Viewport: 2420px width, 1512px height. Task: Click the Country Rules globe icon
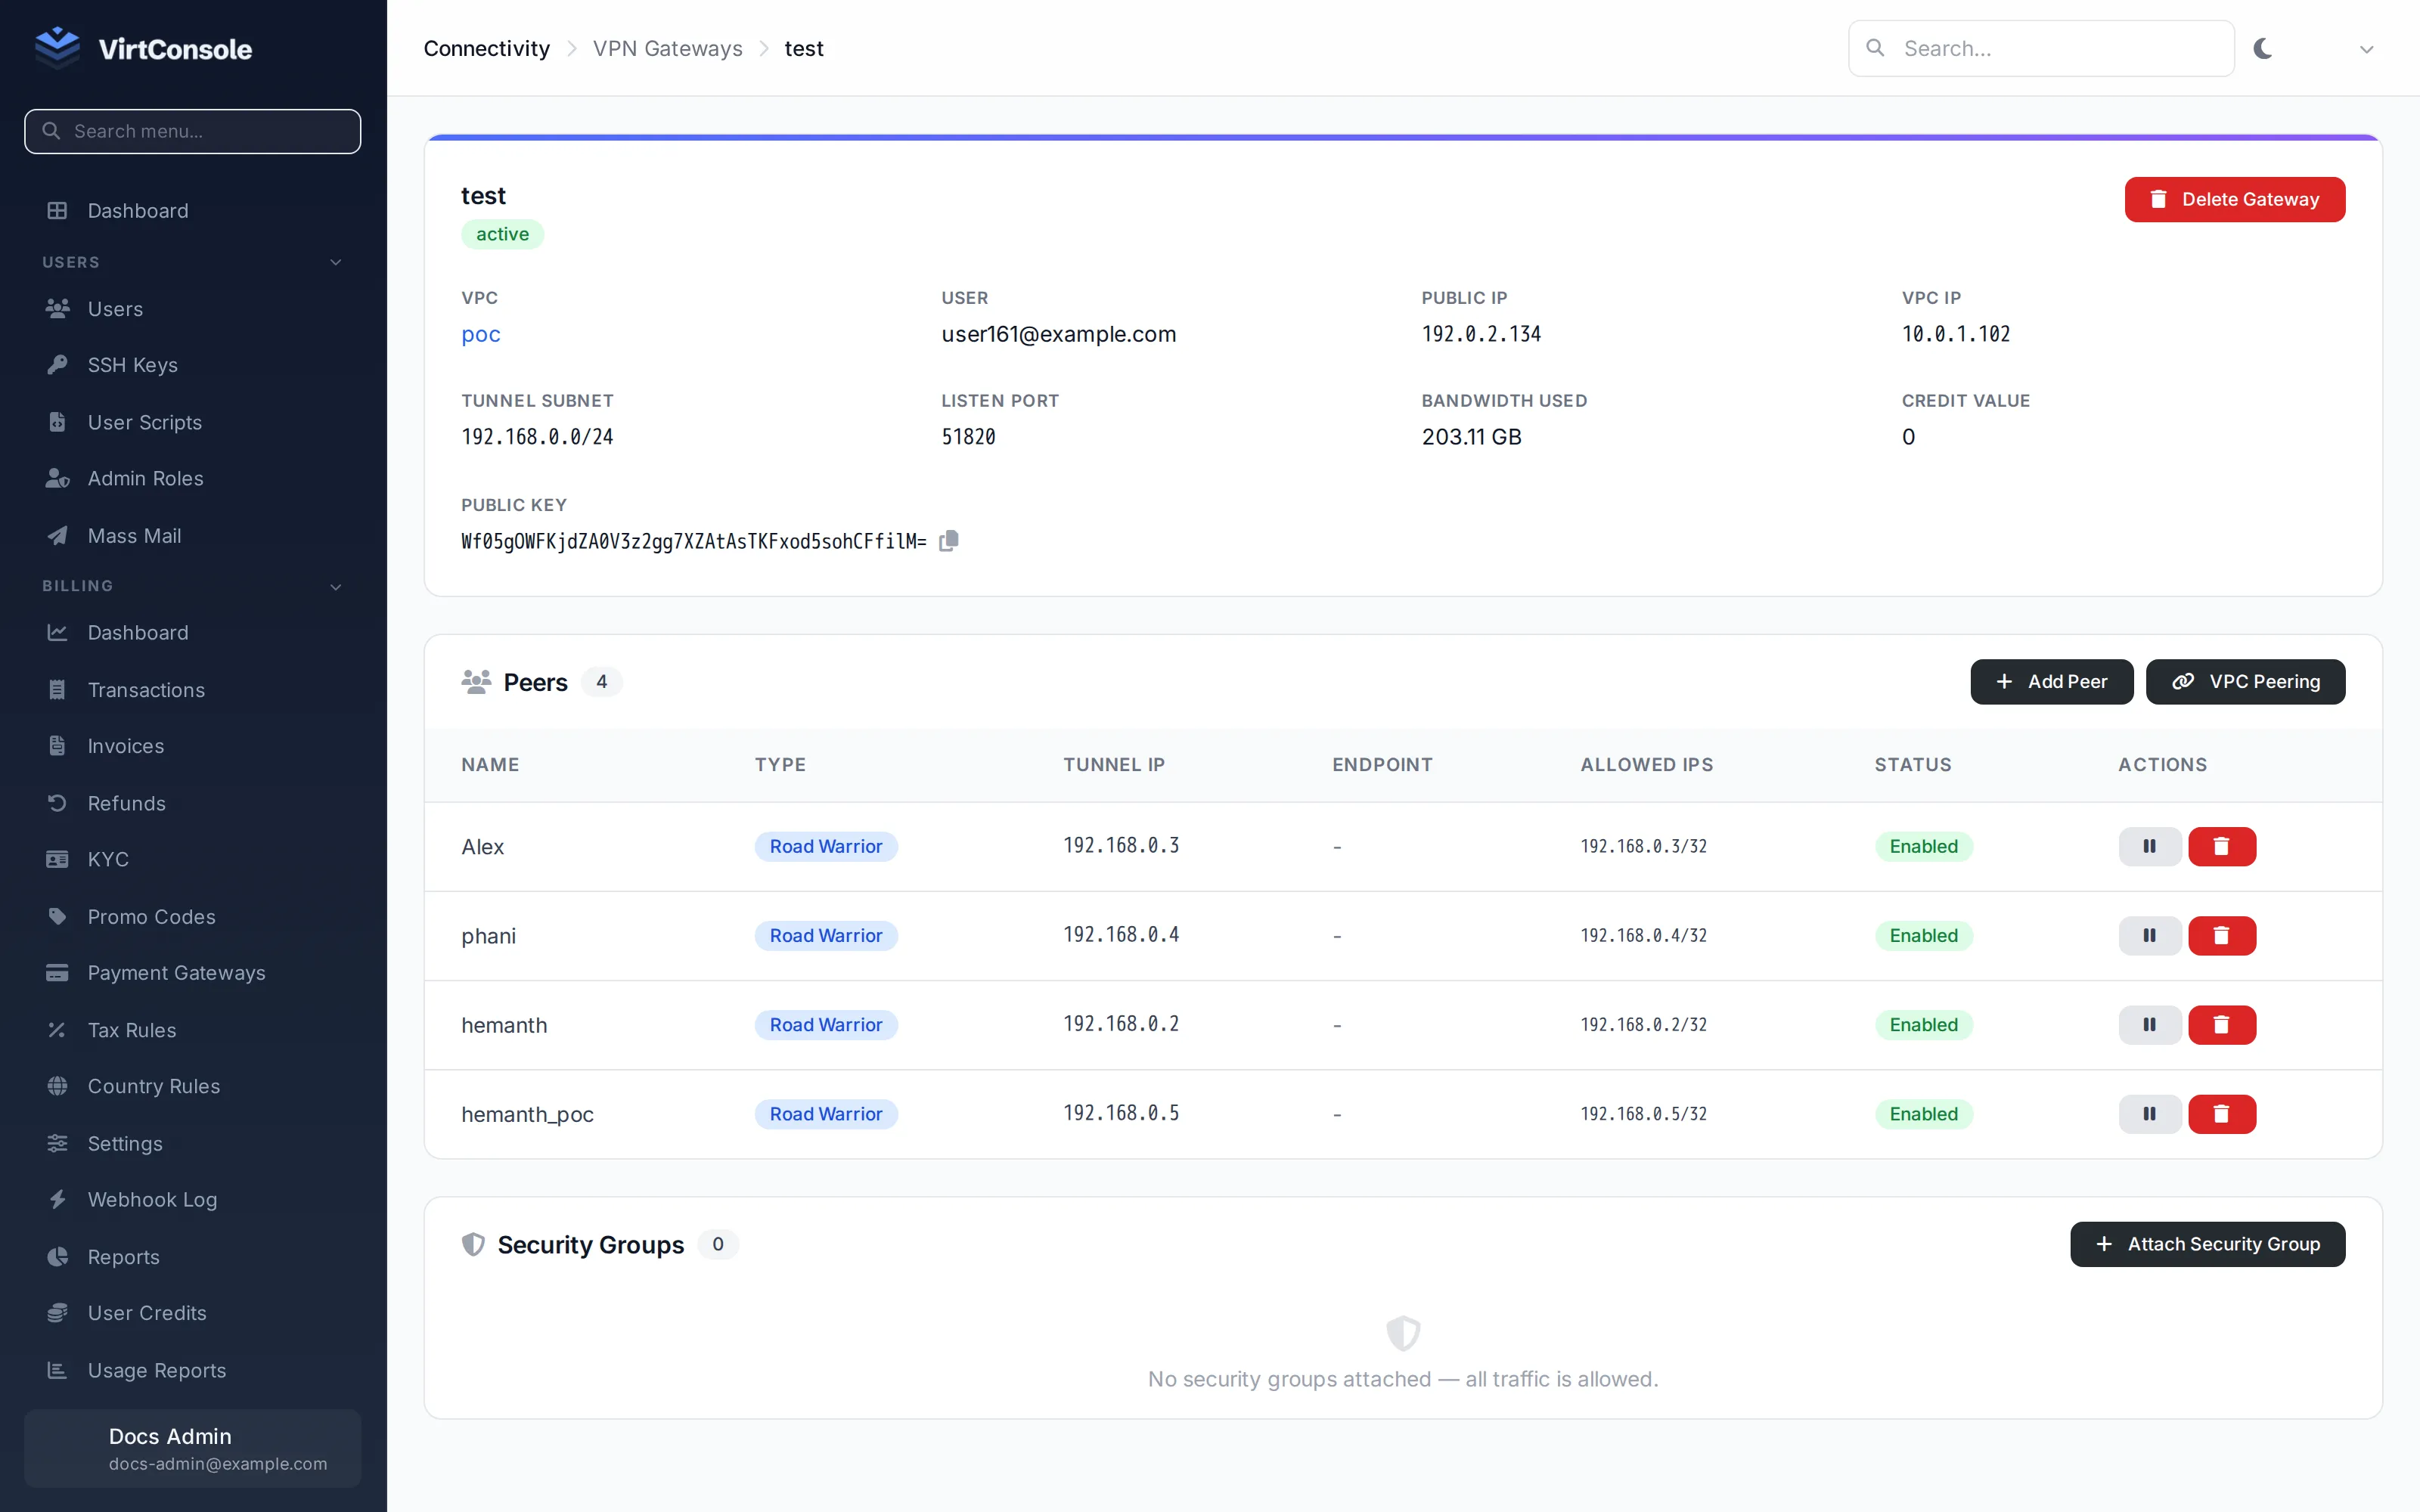coord(57,1086)
